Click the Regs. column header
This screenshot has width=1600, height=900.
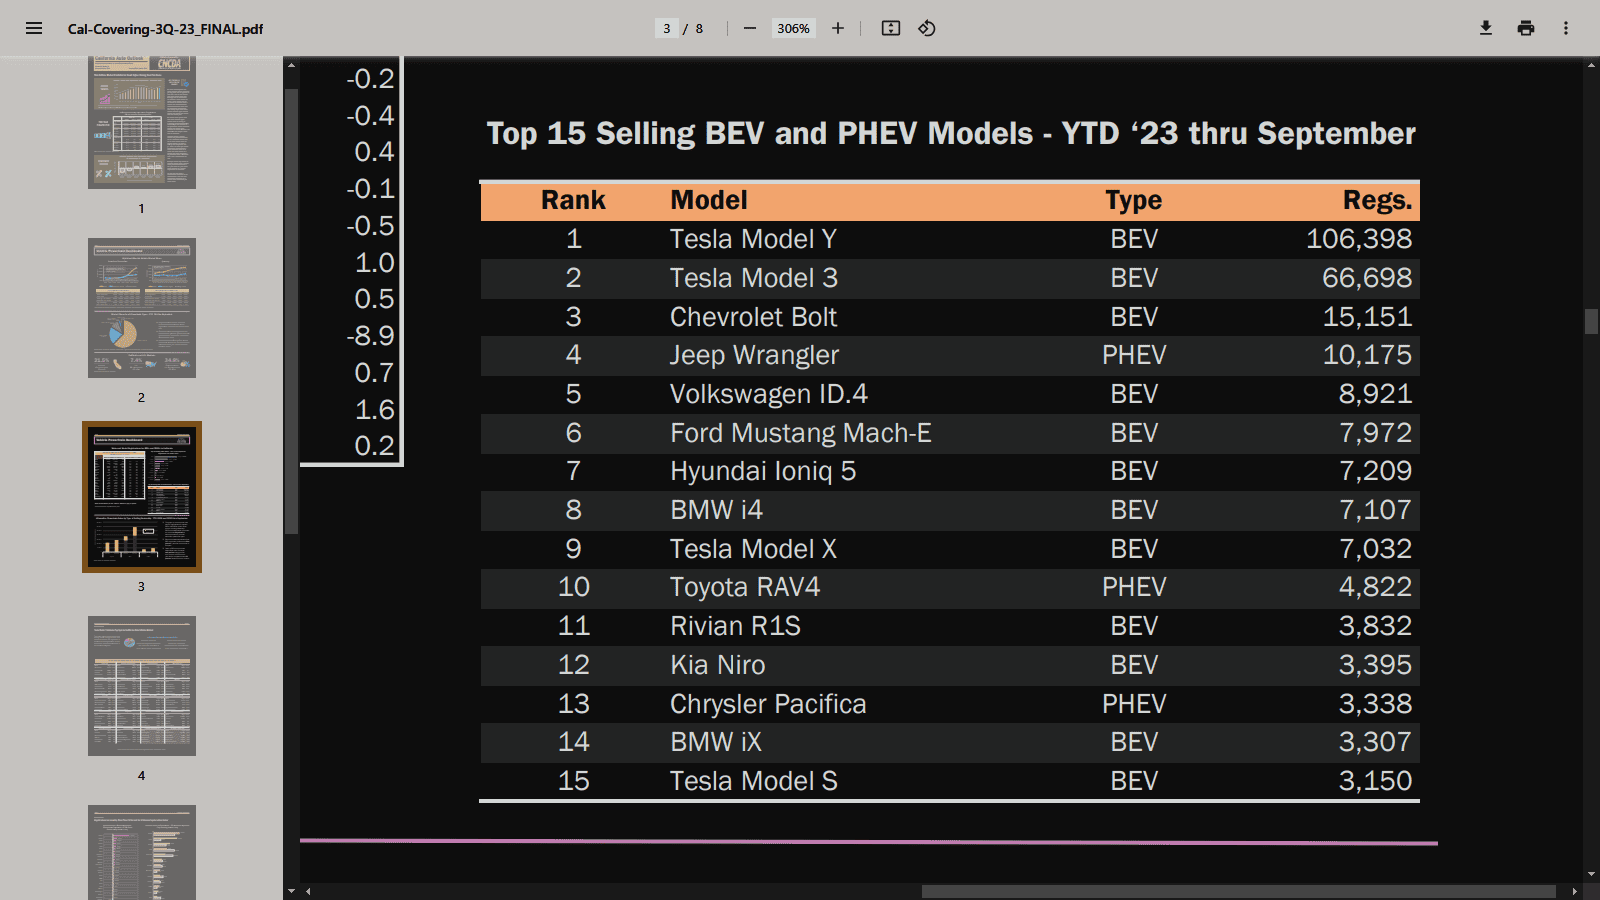tap(1377, 201)
